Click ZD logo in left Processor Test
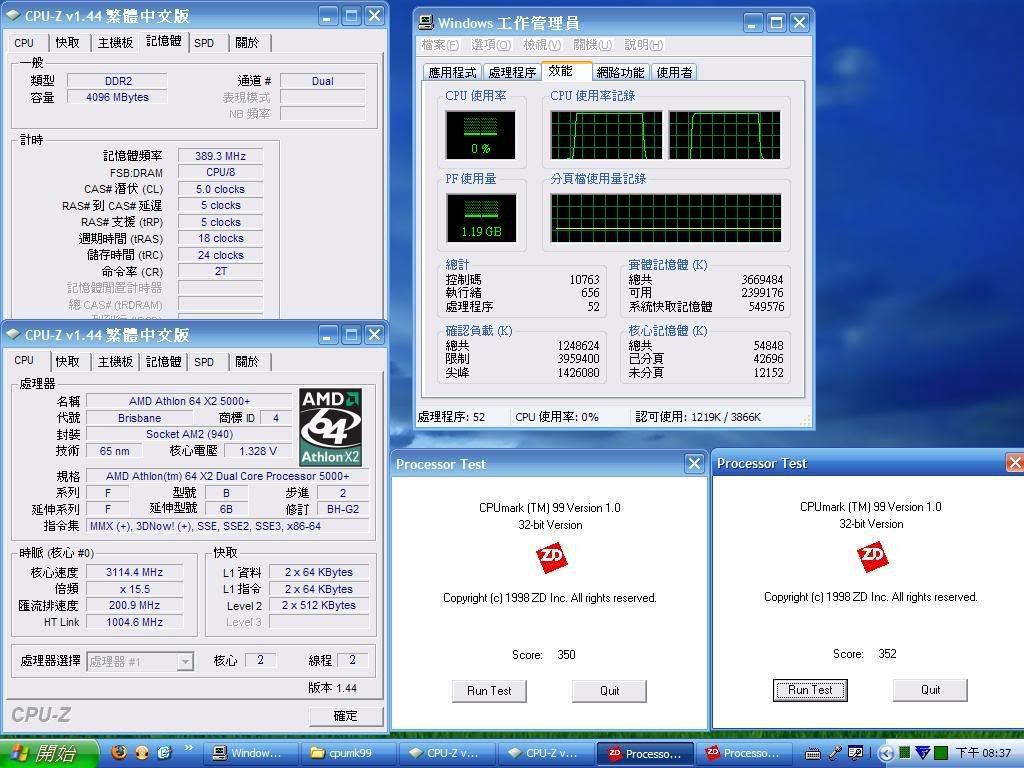The width and height of the screenshot is (1024, 768). pos(551,558)
